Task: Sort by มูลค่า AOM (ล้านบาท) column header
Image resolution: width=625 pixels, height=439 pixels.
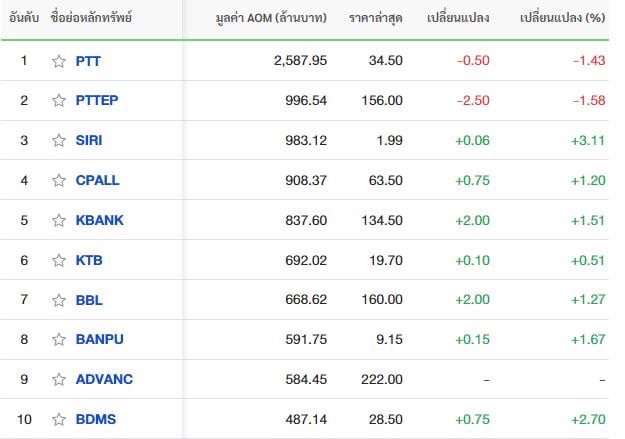Action: click(x=271, y=18)
